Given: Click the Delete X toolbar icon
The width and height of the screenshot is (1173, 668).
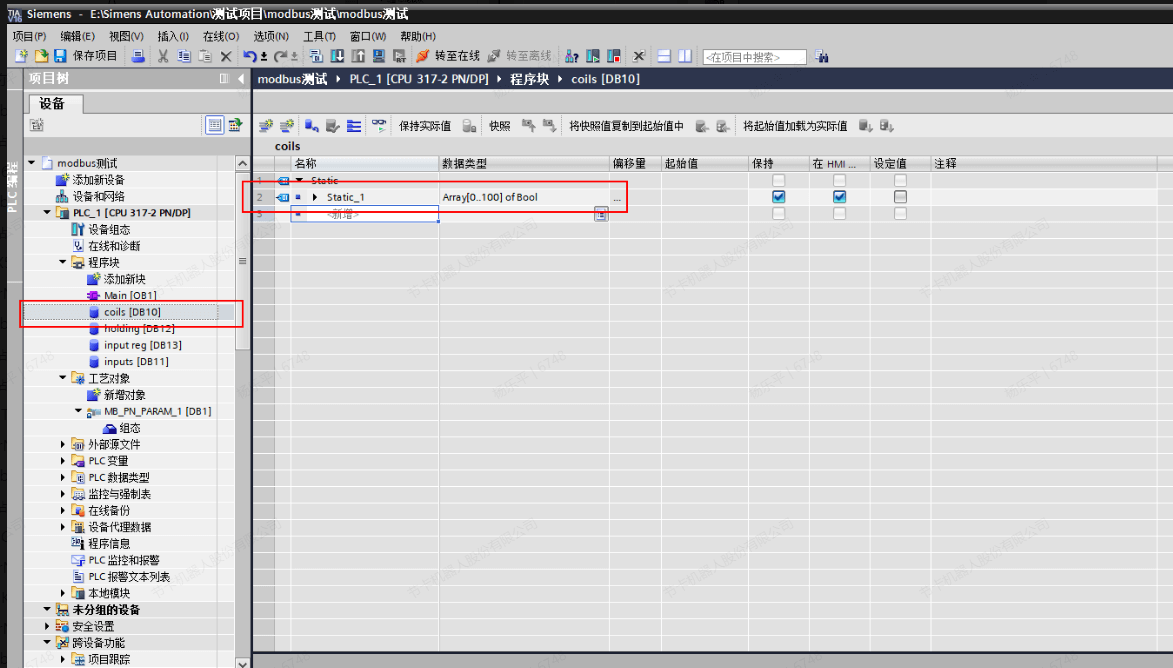Looking at the screenshot, I should 226,56.
